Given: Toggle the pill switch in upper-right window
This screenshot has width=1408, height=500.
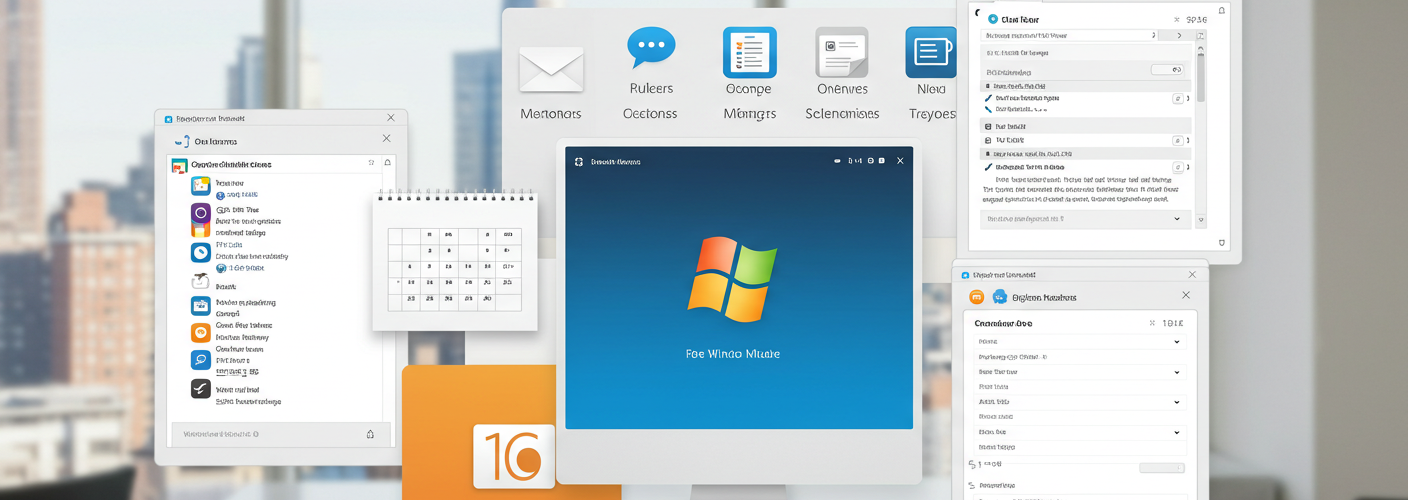Looking at the screenshot, I should point(1166,70).
